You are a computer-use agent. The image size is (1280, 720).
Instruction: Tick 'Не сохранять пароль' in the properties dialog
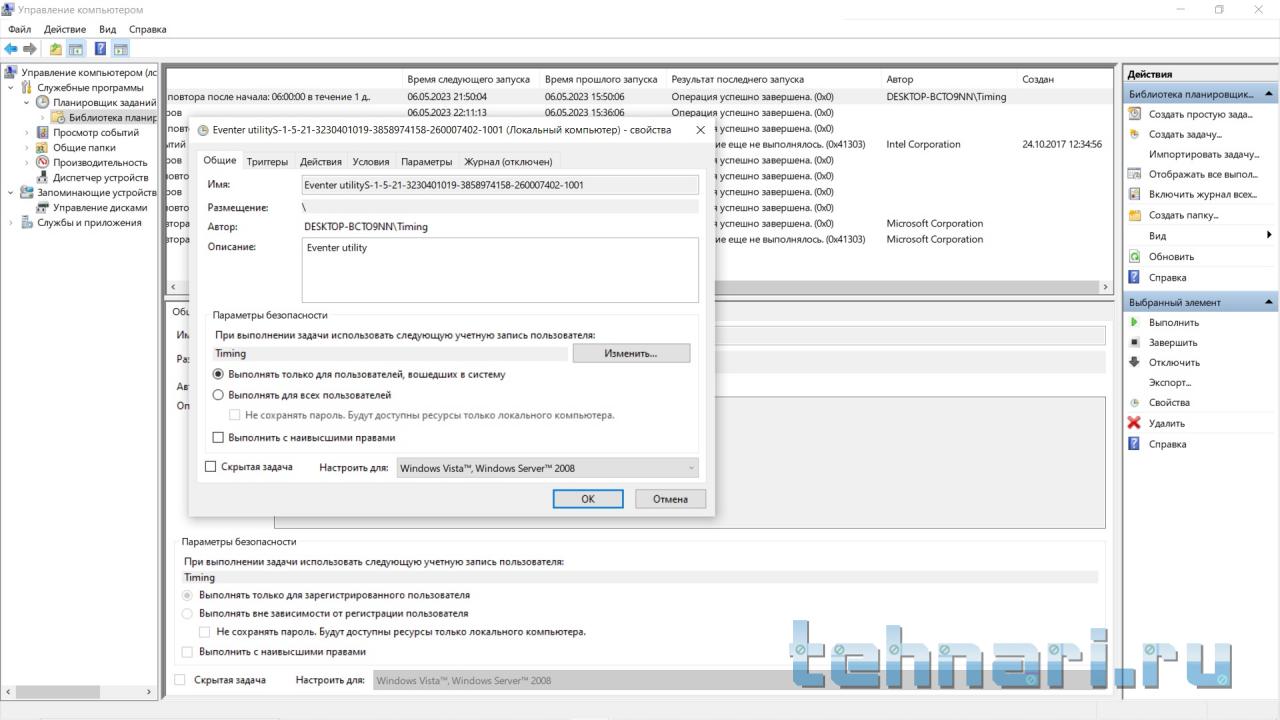coord(235,415)
